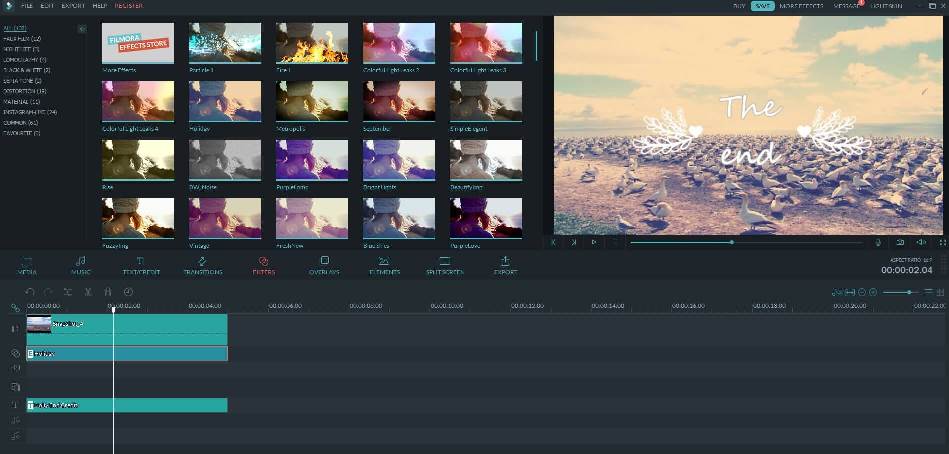The height and width of the screenshot is (454, 949).
Task: Open the HELP menu
Action: [100, 5]
